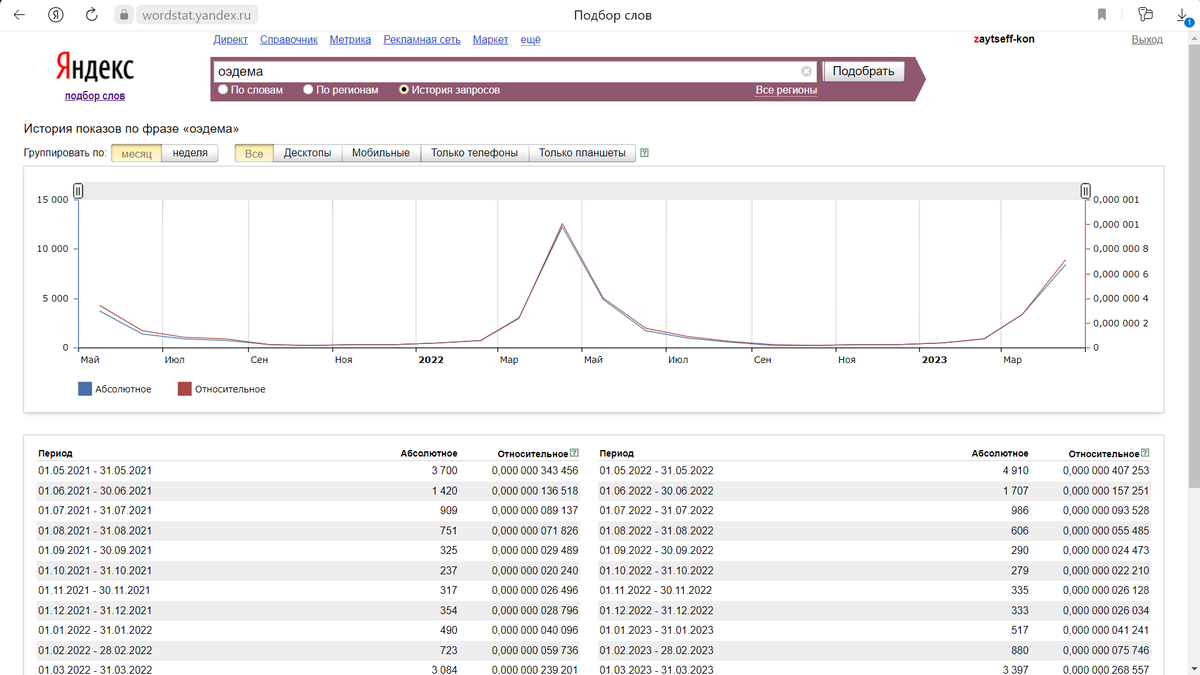The width and height of the screenshot is (1200, 675).
Task: Open the Все регионы region selector
Action: (786, 90)
